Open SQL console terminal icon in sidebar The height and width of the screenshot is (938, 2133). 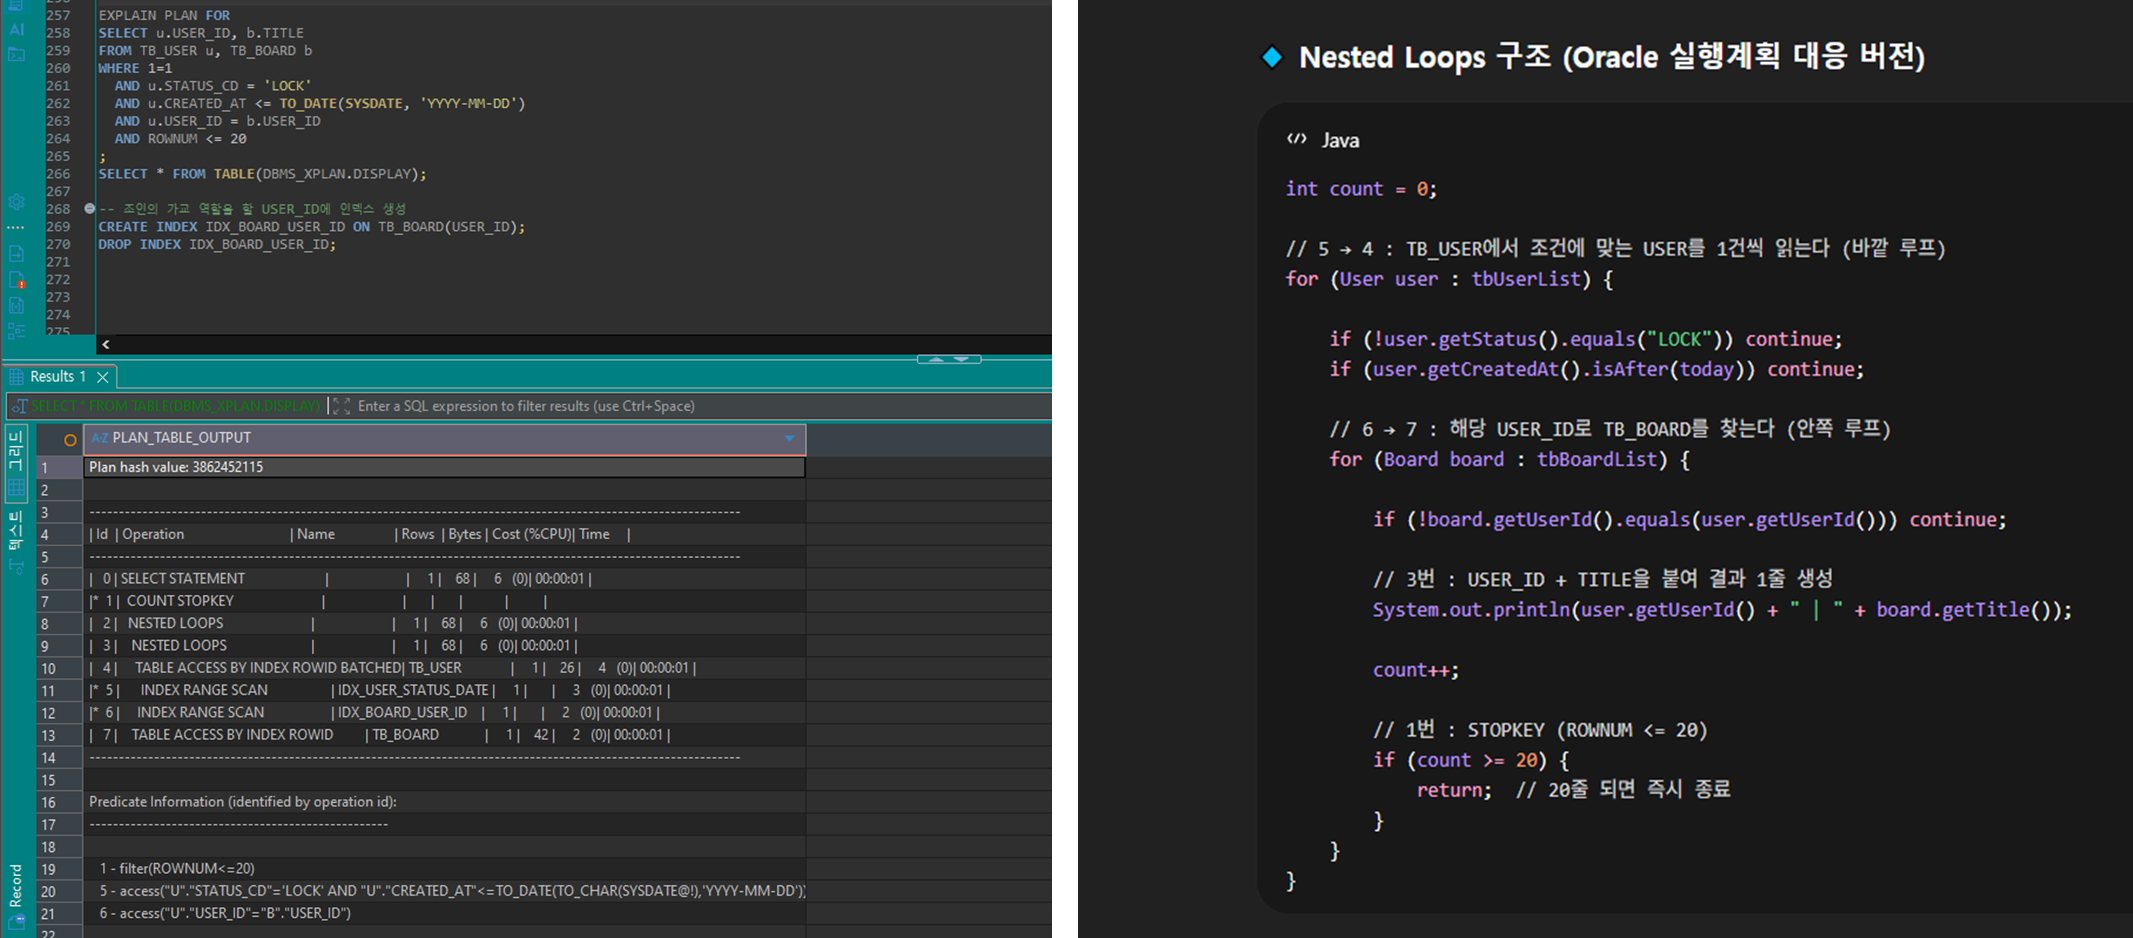[17, 53]
